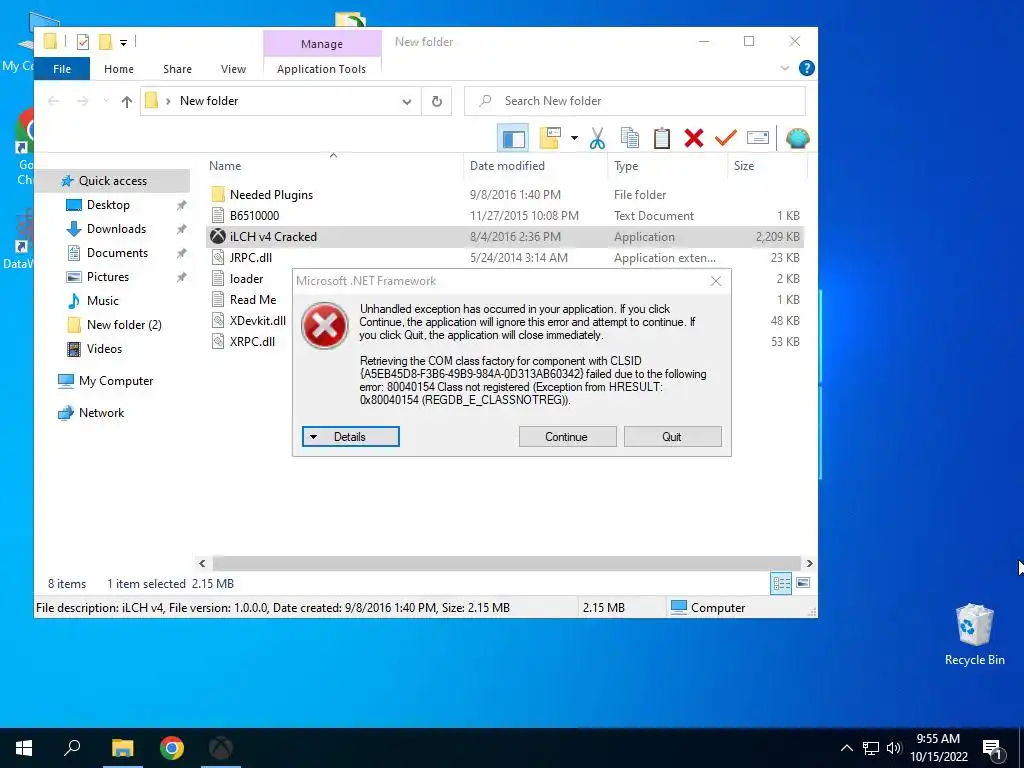The height and width of the screenshot is (768, 1024).
Task: Click the blue help question mark icon
Action: (807, 68)
